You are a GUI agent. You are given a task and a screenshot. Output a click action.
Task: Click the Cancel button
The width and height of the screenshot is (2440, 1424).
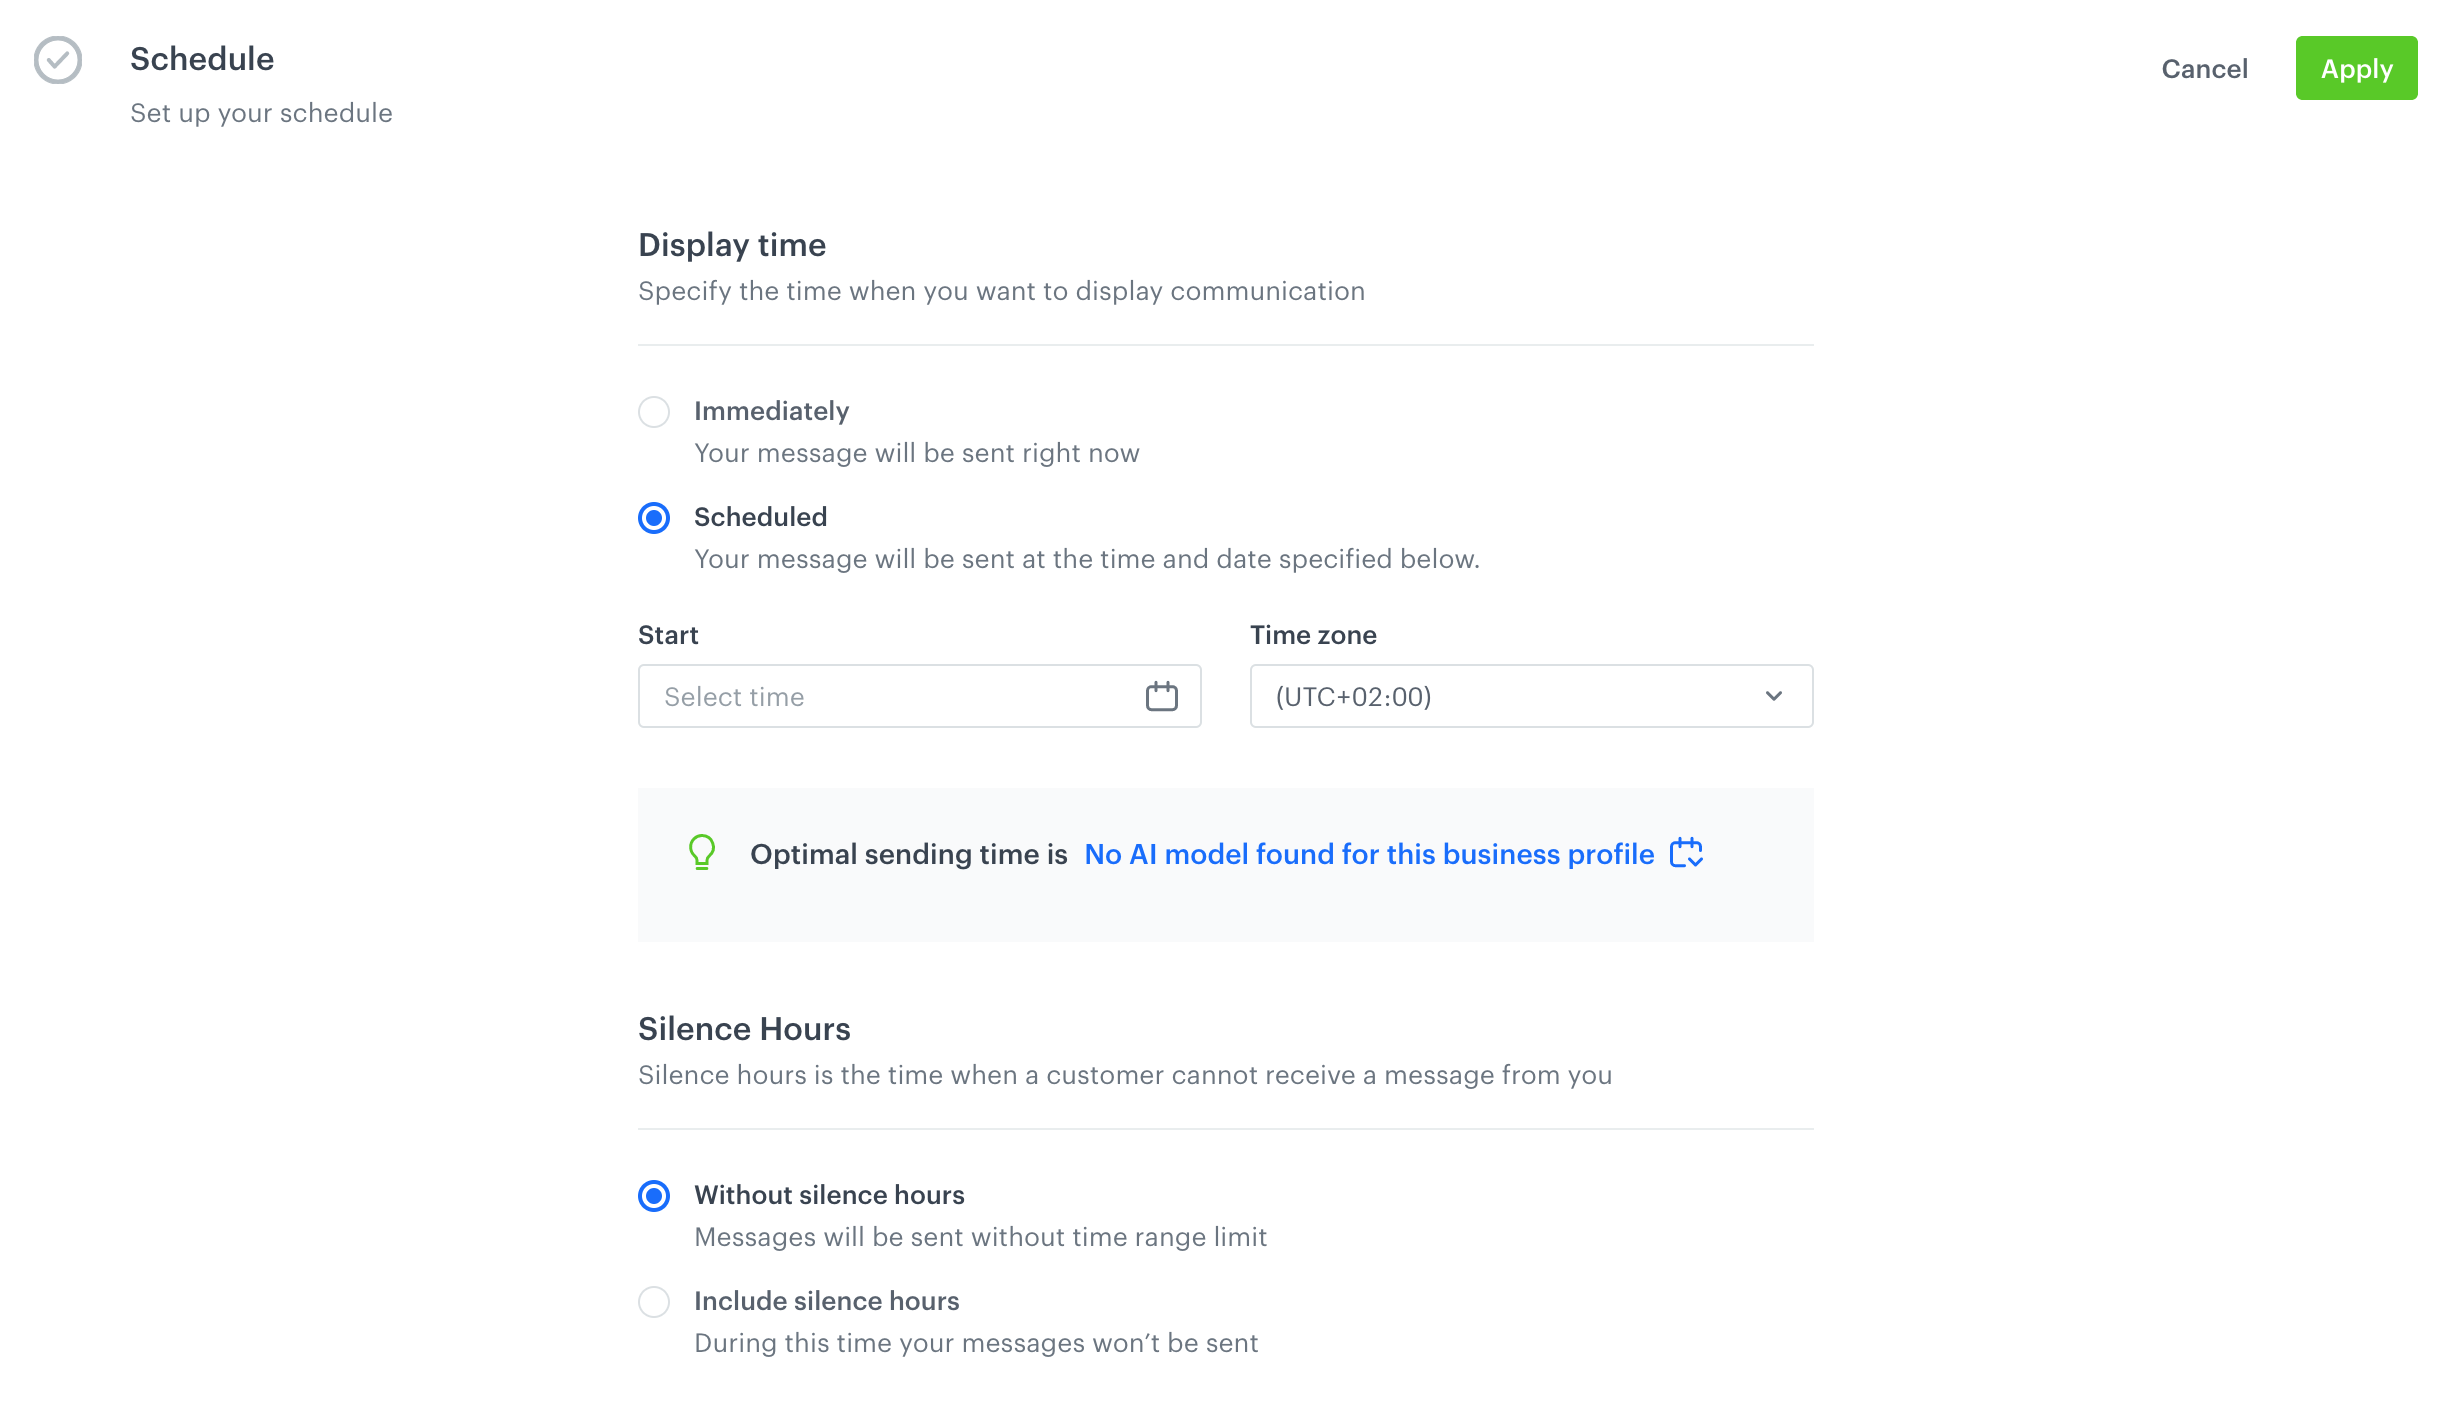tap(2204, 69)
